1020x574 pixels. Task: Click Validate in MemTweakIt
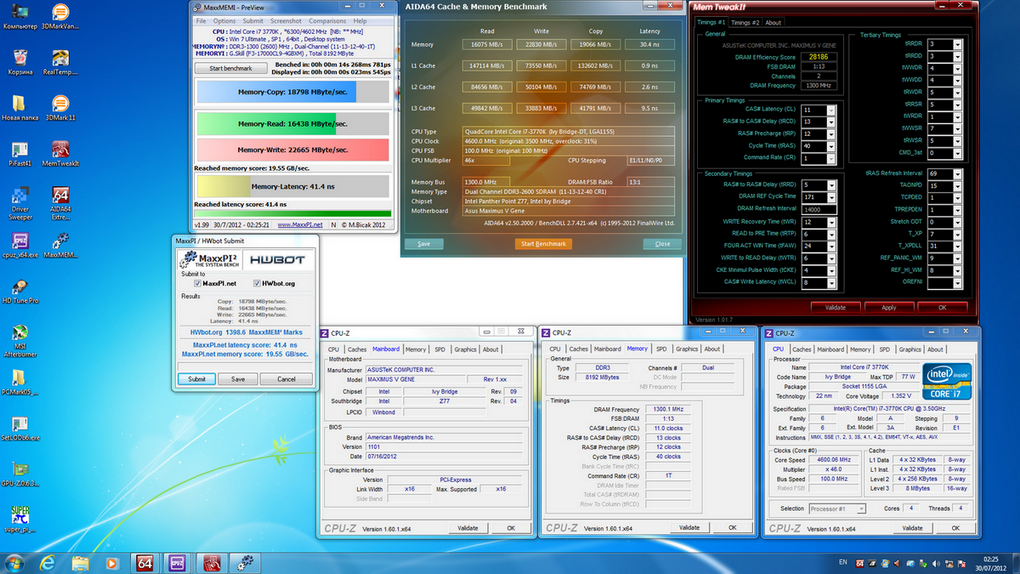pos(835,307)
